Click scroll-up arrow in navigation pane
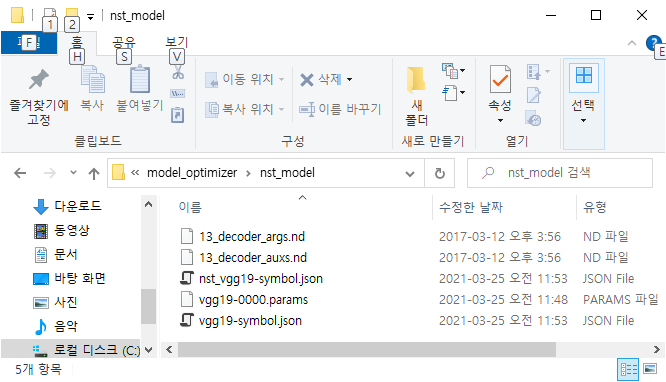666x382 pixels. (x=148, y=205)
